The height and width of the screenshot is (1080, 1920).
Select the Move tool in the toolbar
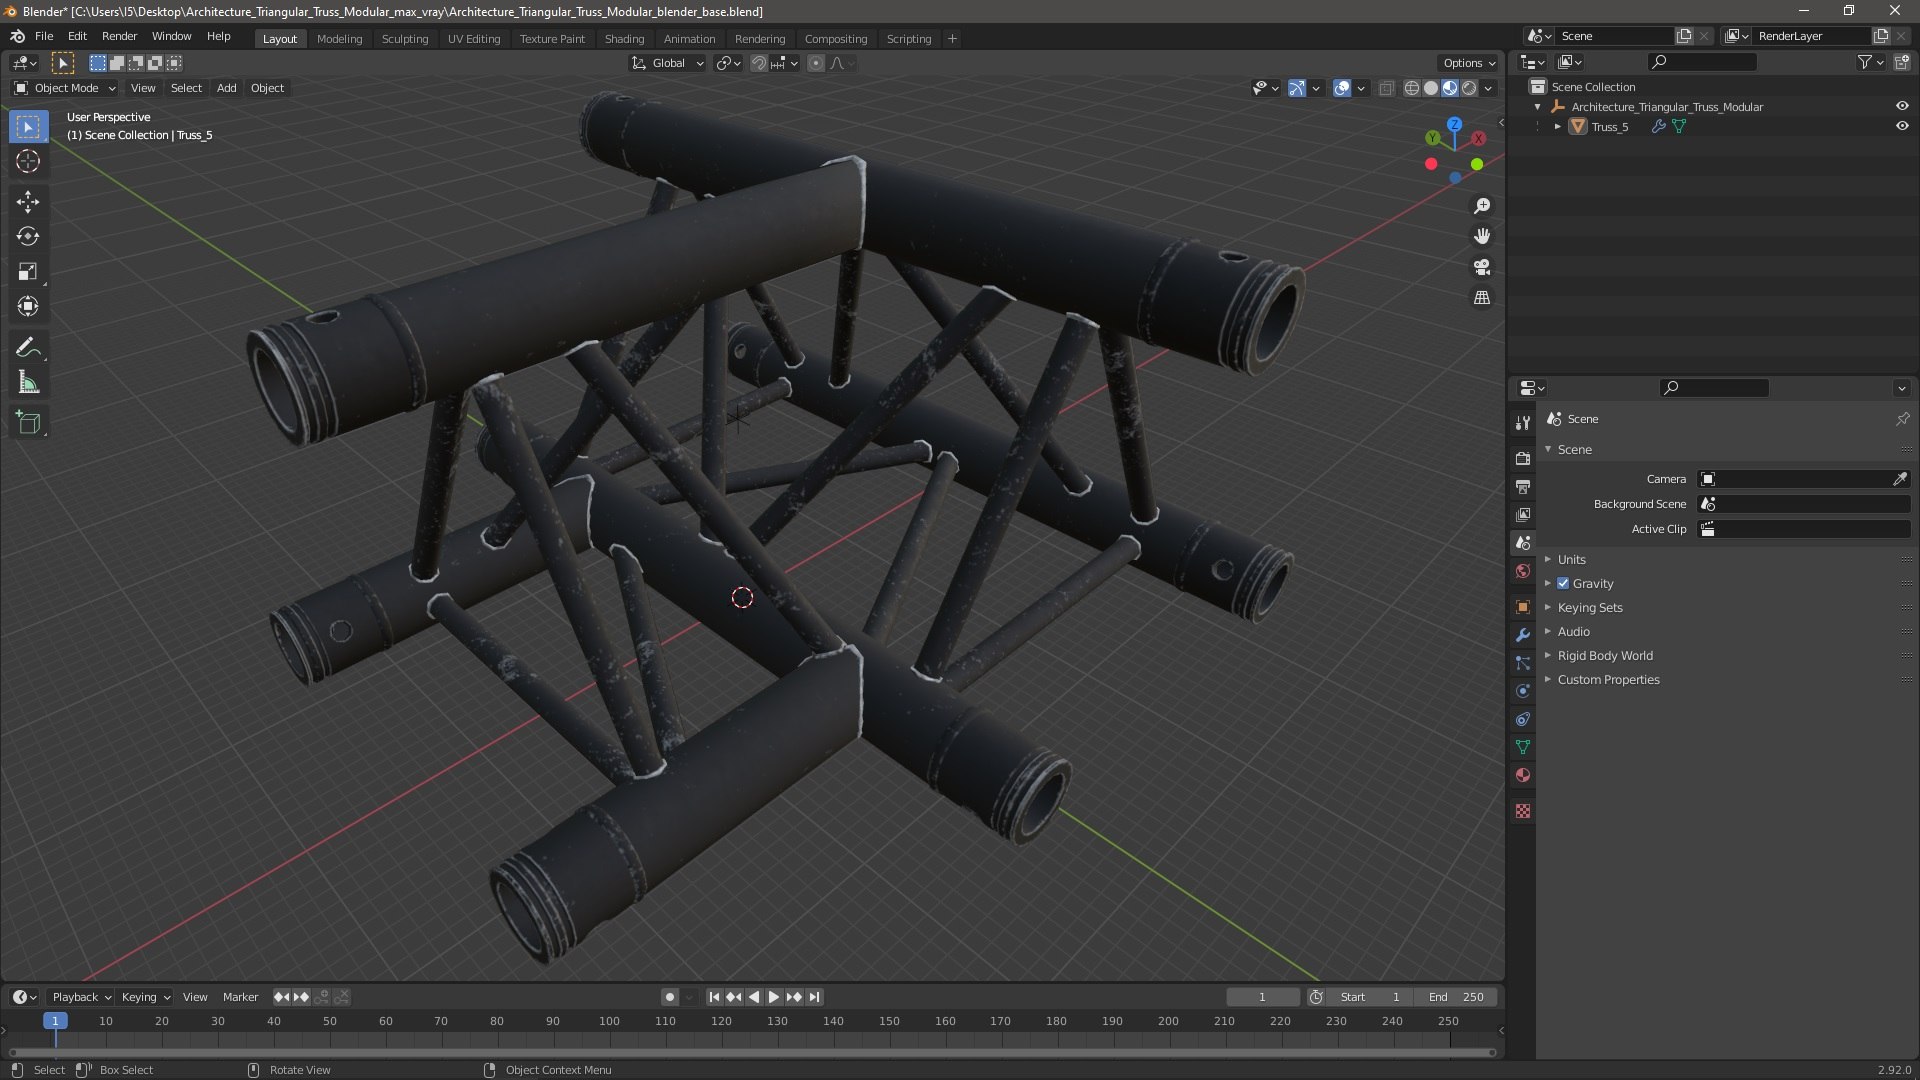tap(28, 202)
